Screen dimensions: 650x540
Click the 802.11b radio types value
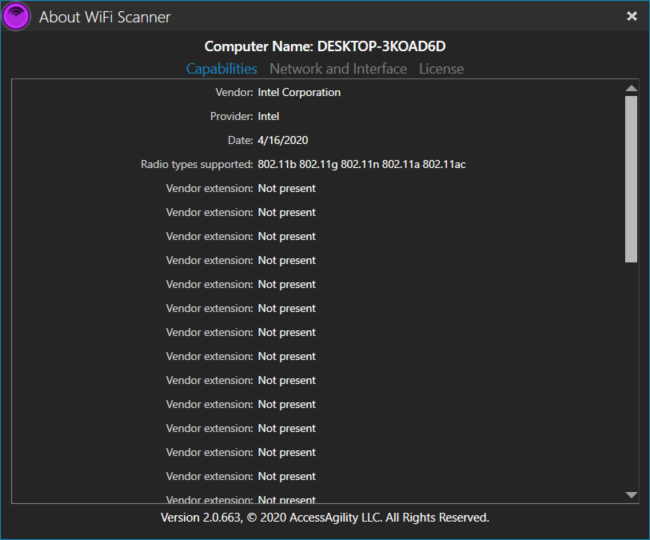(x=361, y=165)
